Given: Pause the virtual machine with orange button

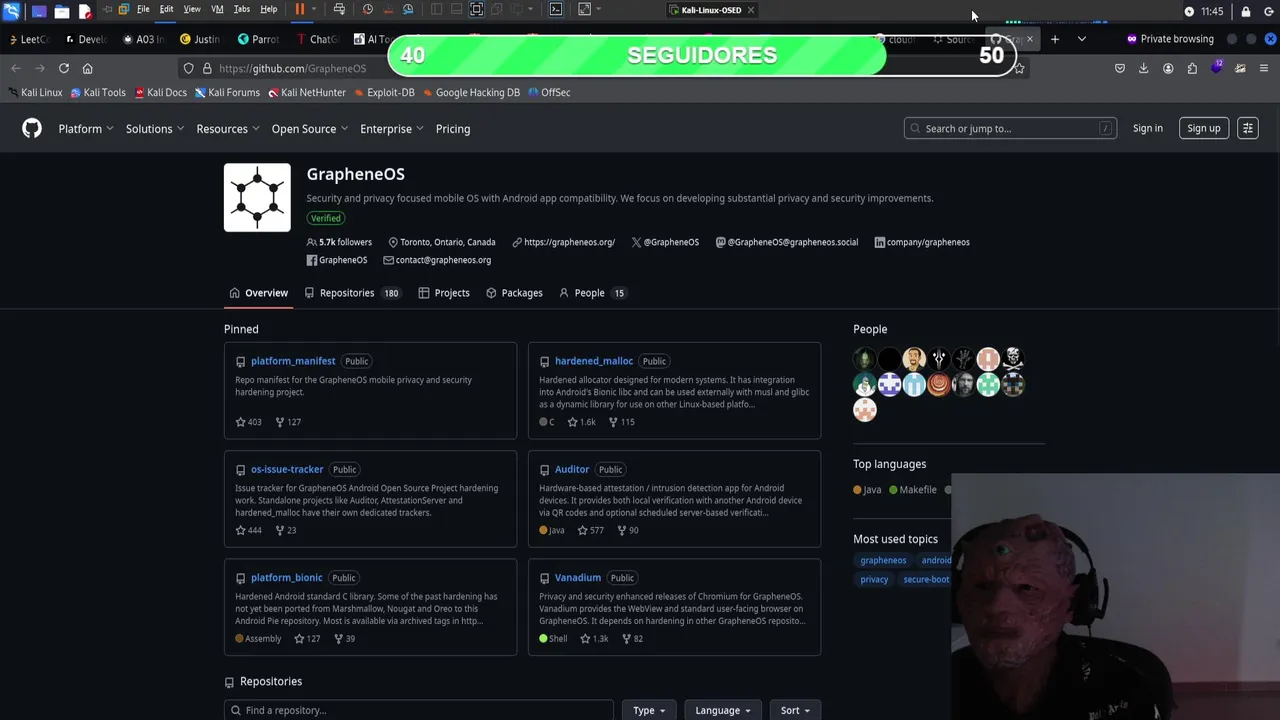Looking at the screenshot, I should 299,9.
